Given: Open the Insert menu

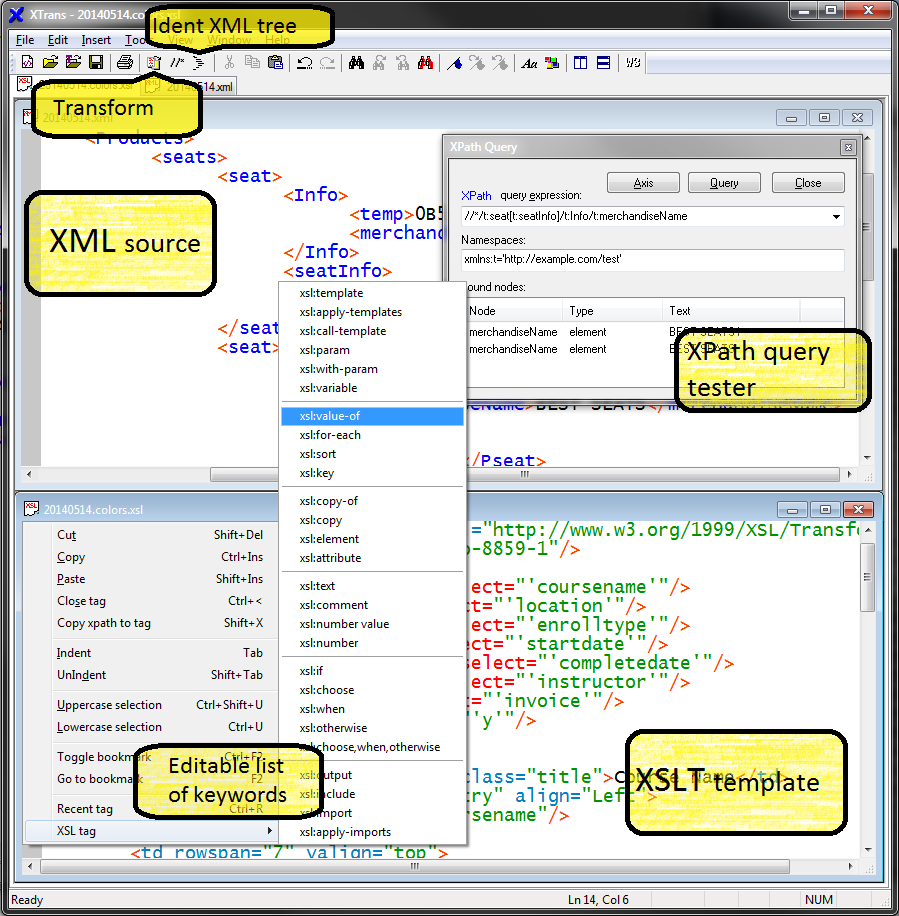Looking at the screenshot, I should click(x=96, y=40).
